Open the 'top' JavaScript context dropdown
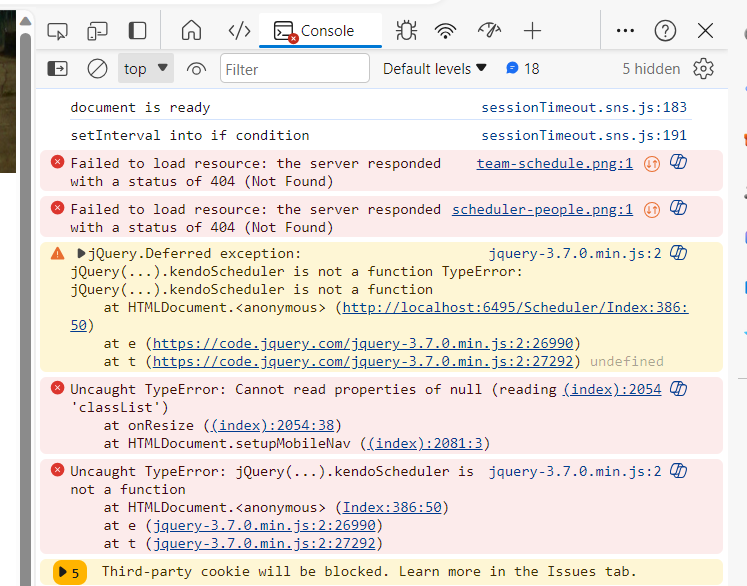This screenshot has height=586, width=747. [146, 69]
